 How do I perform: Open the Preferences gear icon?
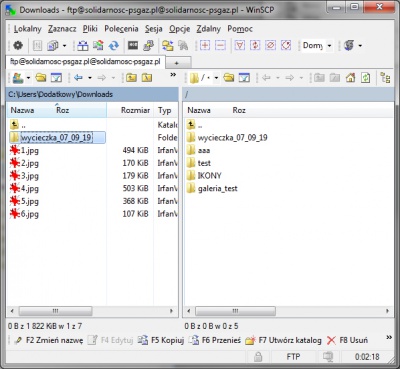click(18, 45)
